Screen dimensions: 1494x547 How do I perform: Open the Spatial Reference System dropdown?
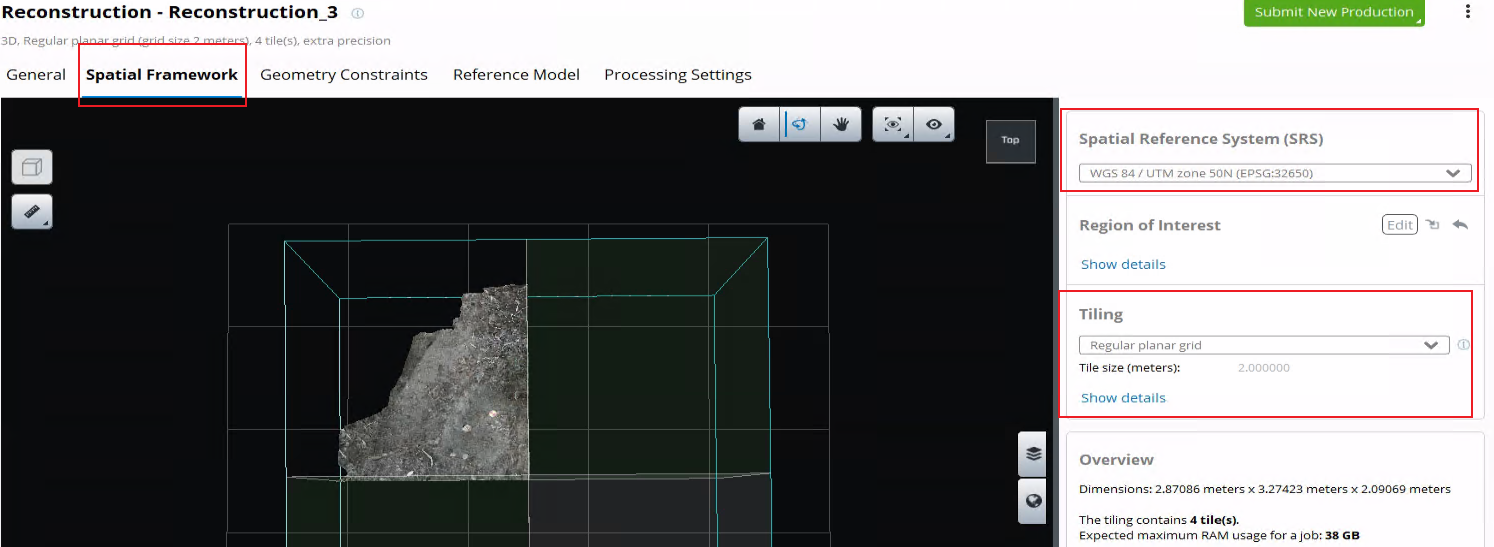coord(1274,173)
